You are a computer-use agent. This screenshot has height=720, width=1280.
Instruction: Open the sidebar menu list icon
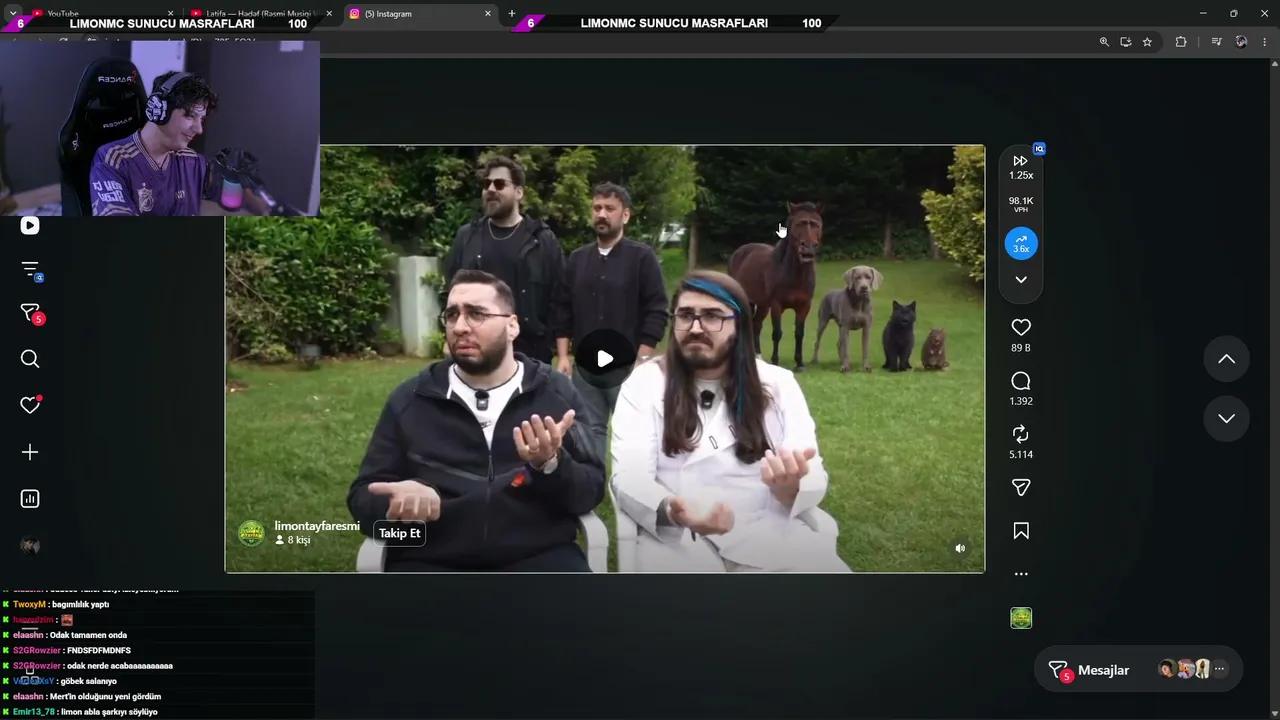pos(30,270)
